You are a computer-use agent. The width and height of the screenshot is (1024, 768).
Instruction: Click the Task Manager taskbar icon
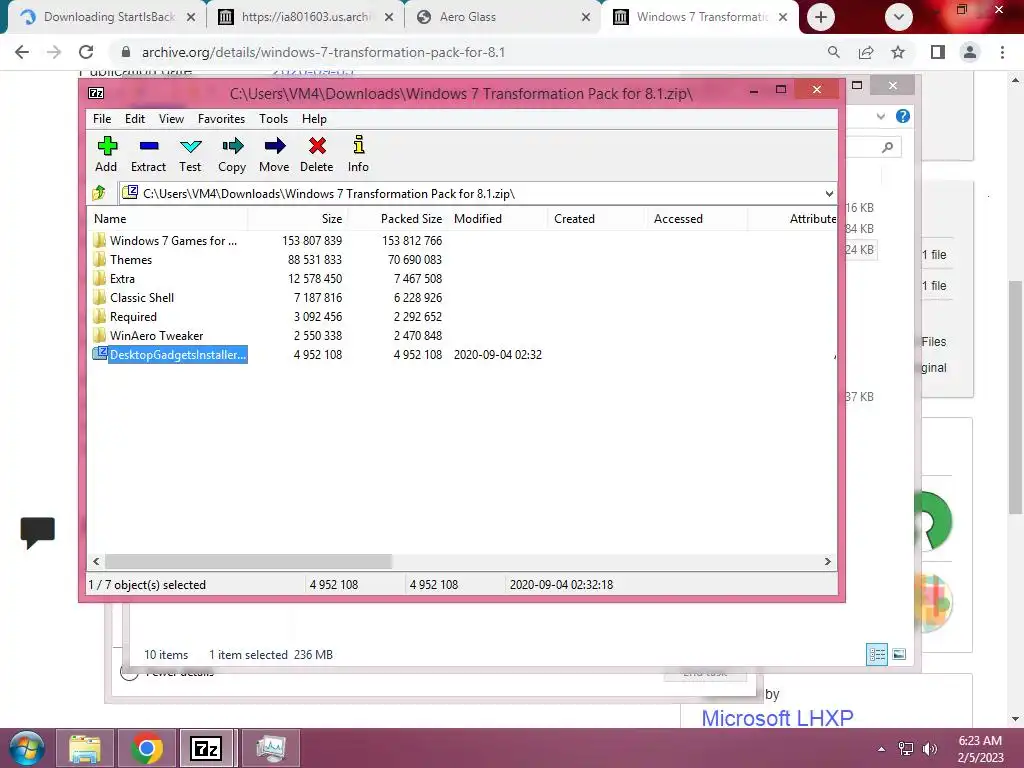pos(271,748)
